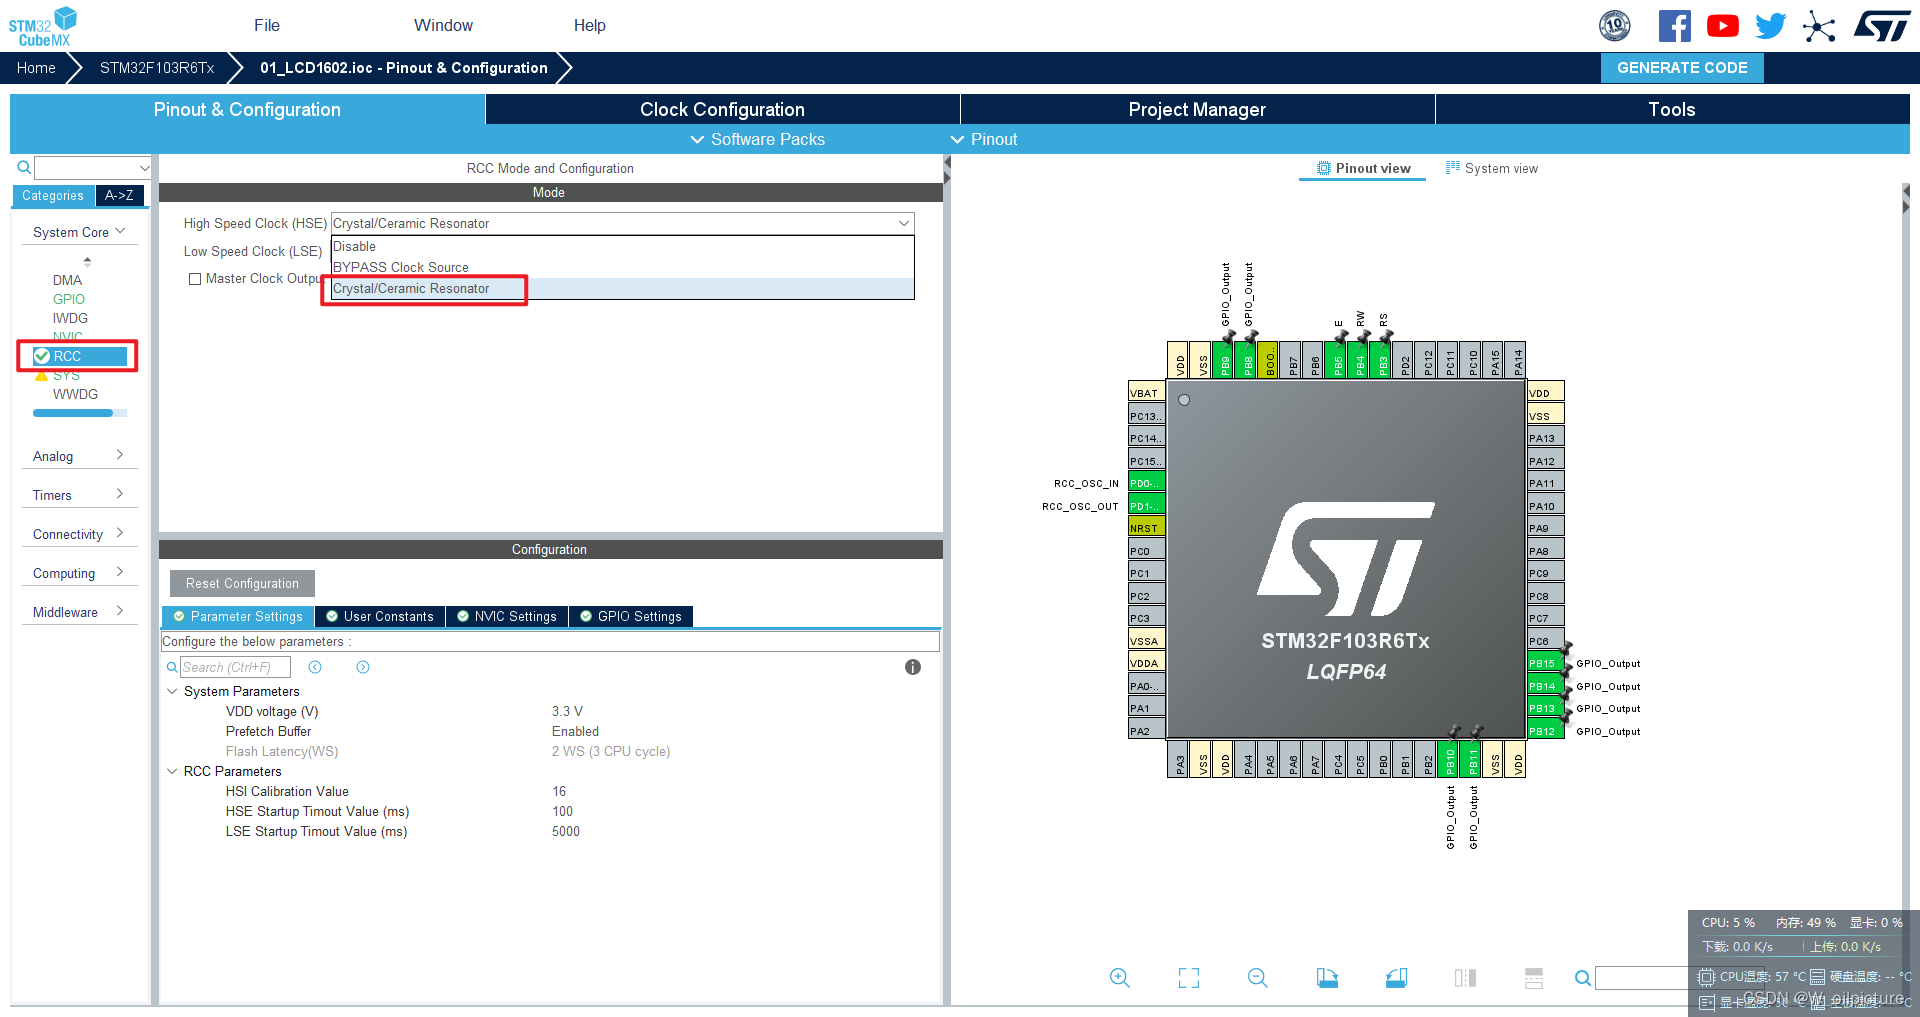Open the Help menu
Viewport: 1920px width, 1017px height.
(590, 25)
